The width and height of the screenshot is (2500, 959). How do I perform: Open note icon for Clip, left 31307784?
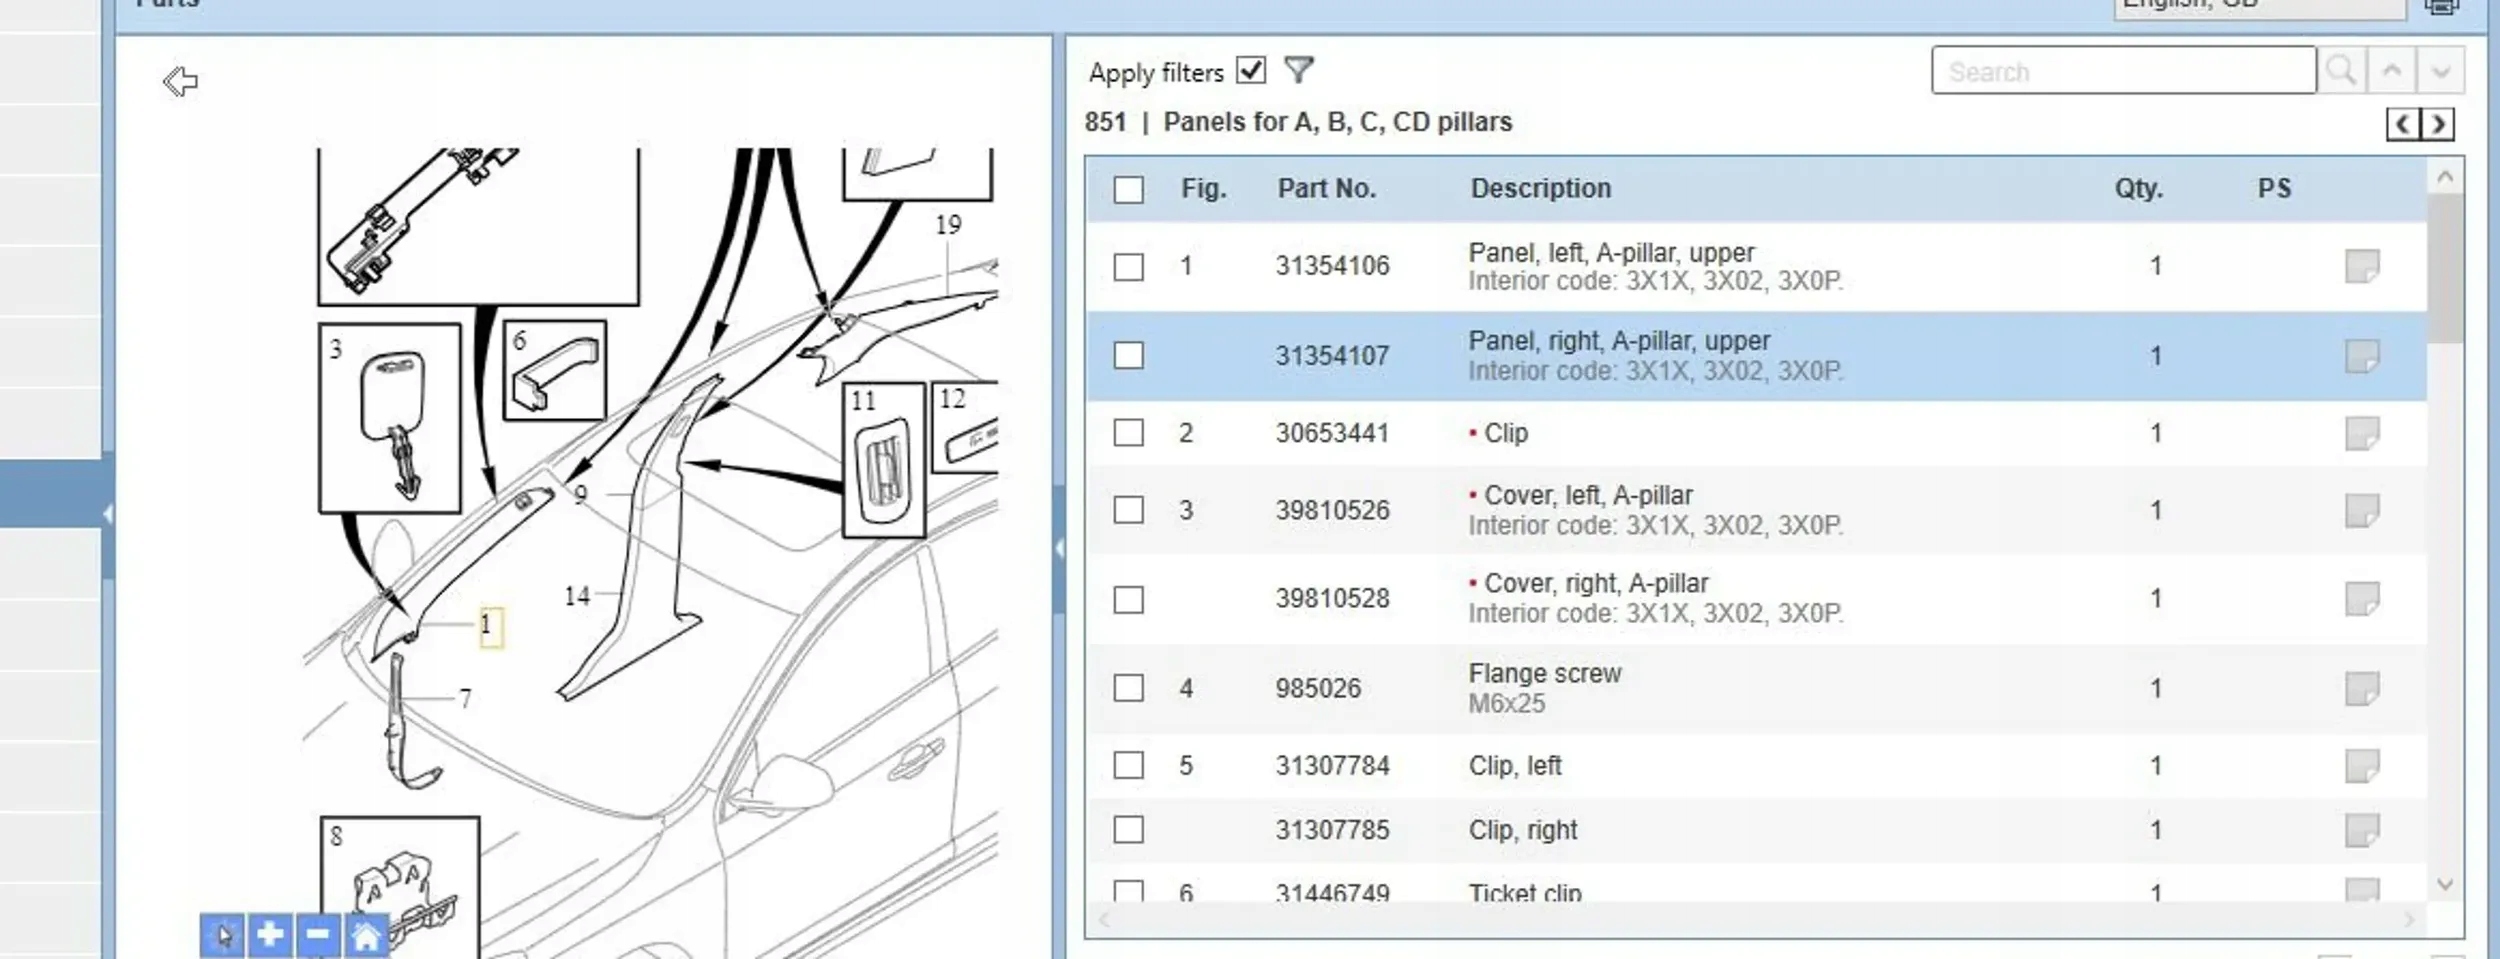pos(2362,766)
